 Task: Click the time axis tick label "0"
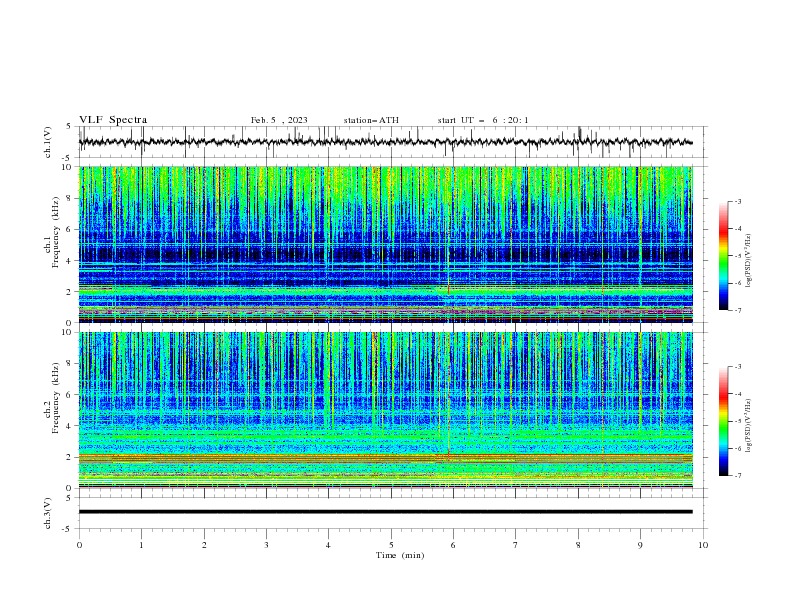coord(79,545)
